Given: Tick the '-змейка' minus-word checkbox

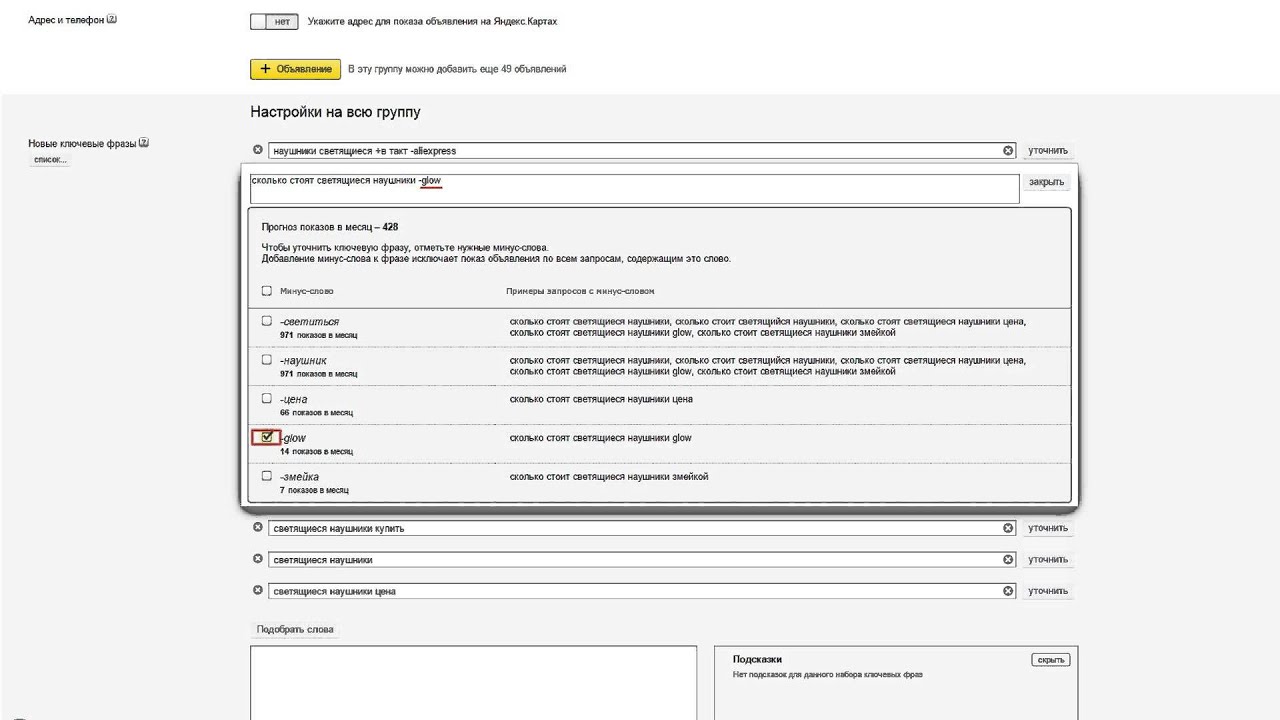Looking at the screenshot, I should coord(267,476).
